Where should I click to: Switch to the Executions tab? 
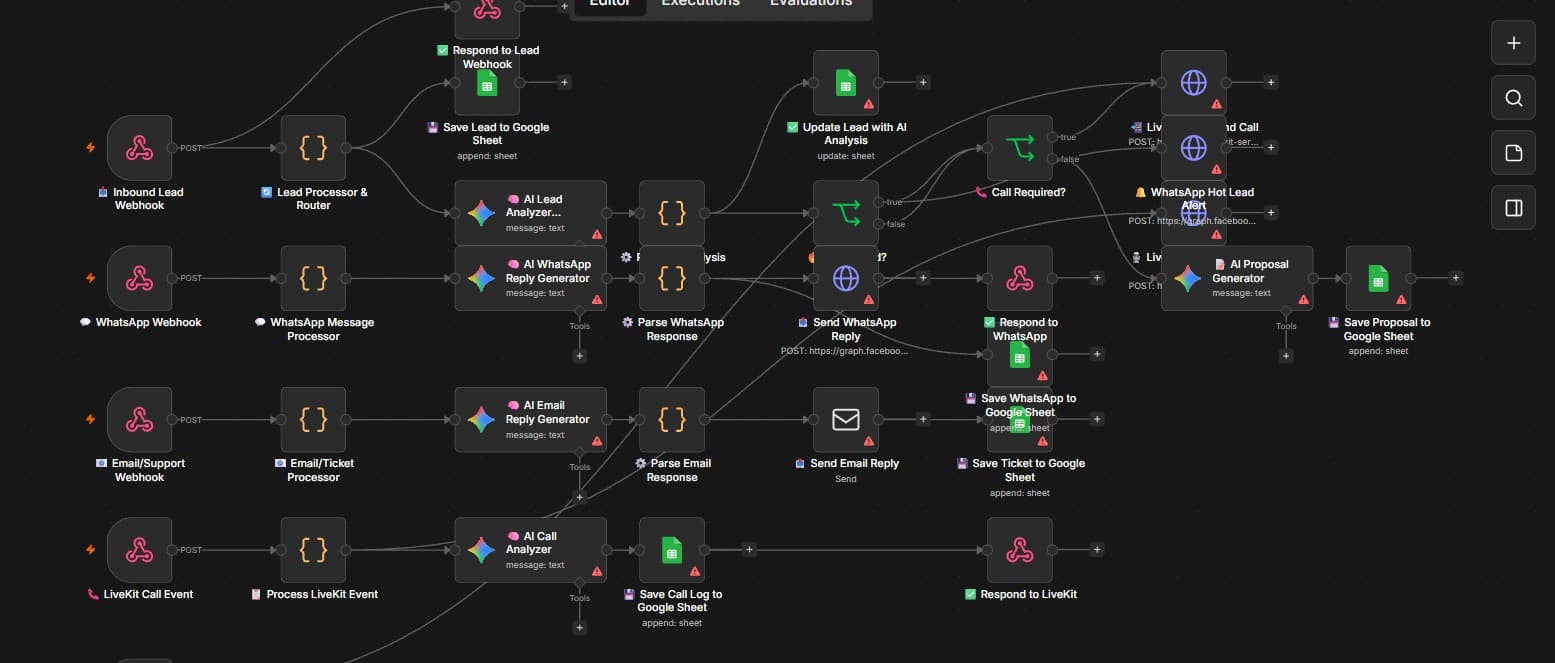tap(700, 3)
